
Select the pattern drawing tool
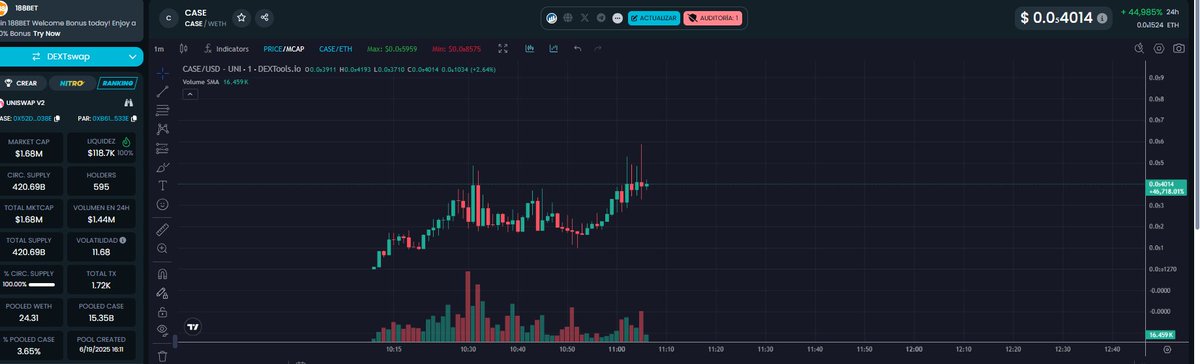click(162, 129)
